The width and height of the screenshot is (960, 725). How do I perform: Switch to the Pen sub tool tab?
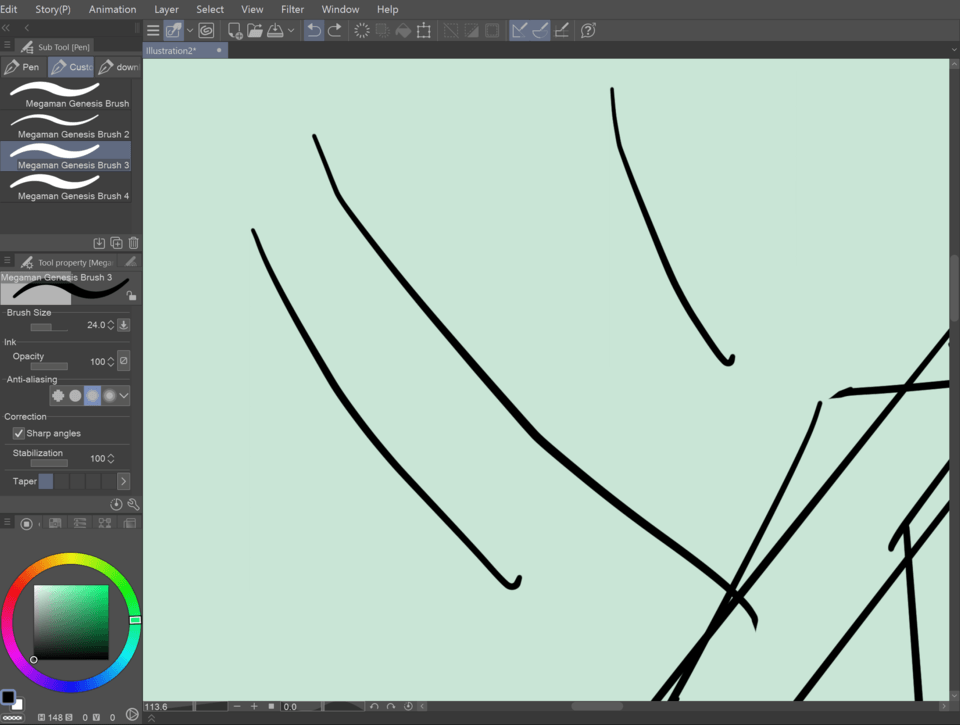pos(23,67)
